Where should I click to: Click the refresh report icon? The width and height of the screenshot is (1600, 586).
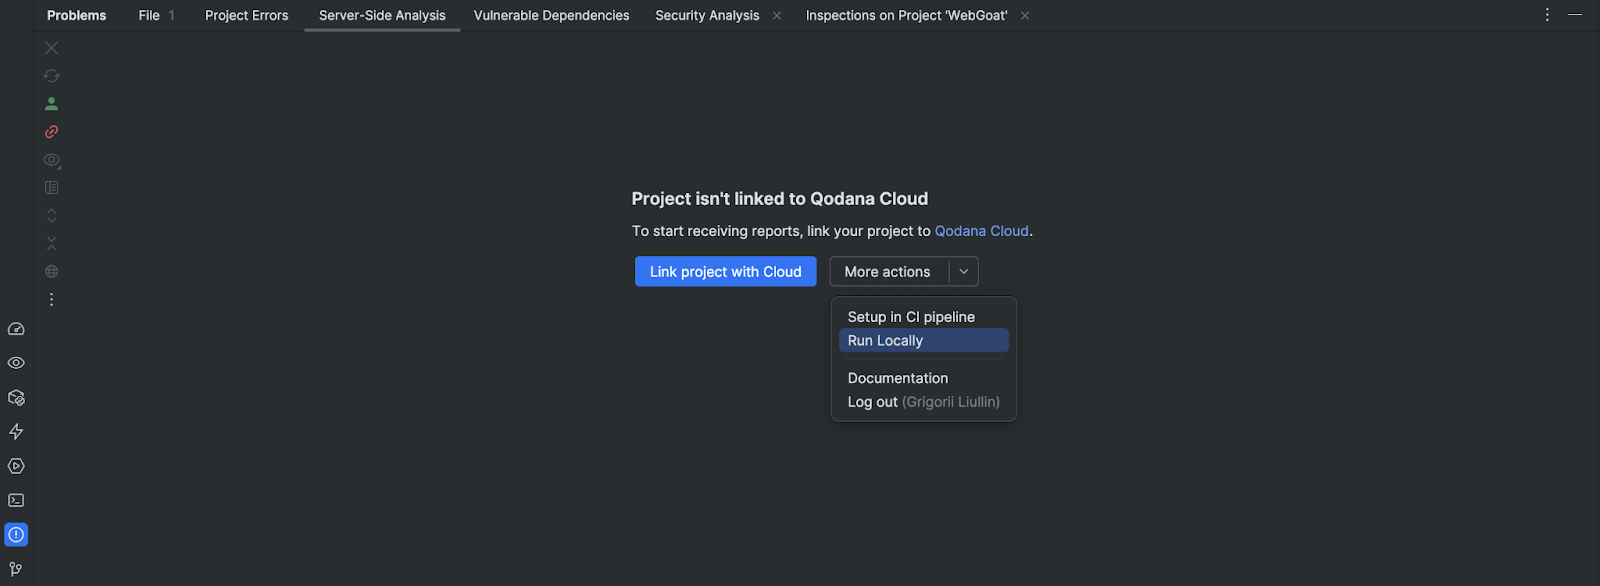pos(52,76)
